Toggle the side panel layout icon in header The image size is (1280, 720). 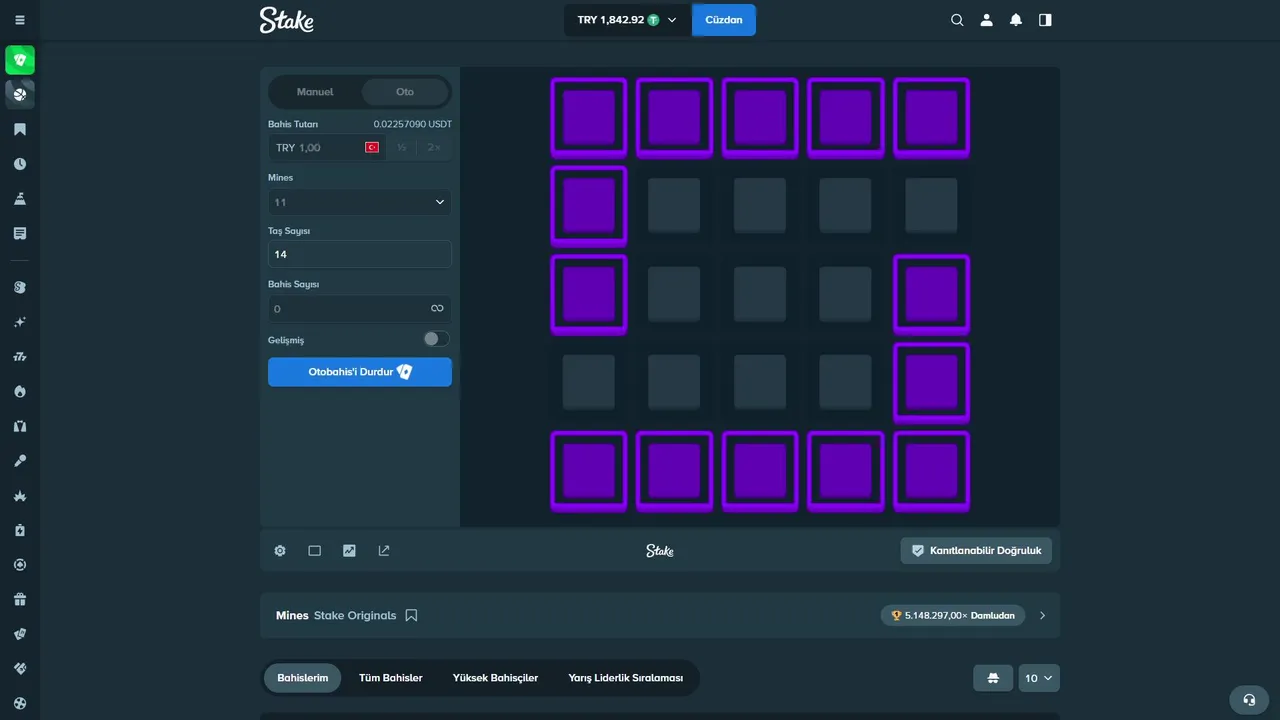pos(1045,20)
